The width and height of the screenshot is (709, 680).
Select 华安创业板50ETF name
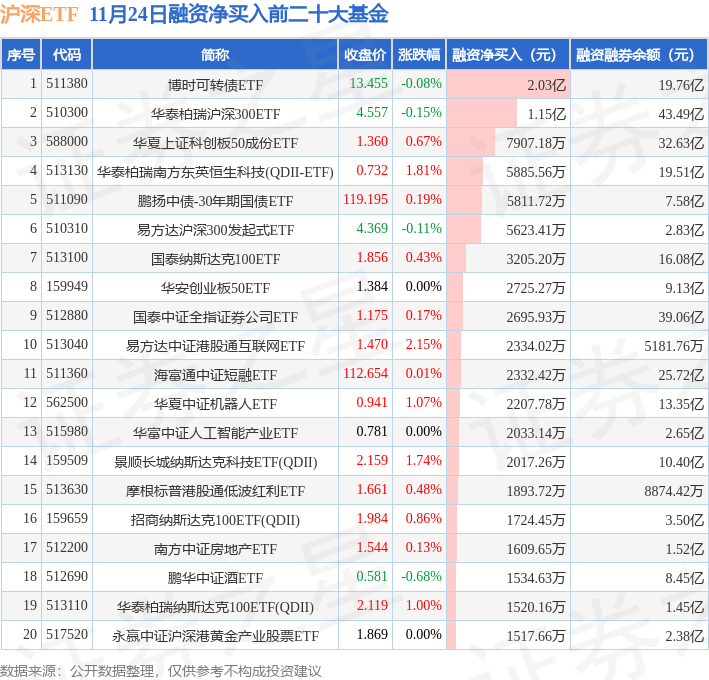(215, 288)
